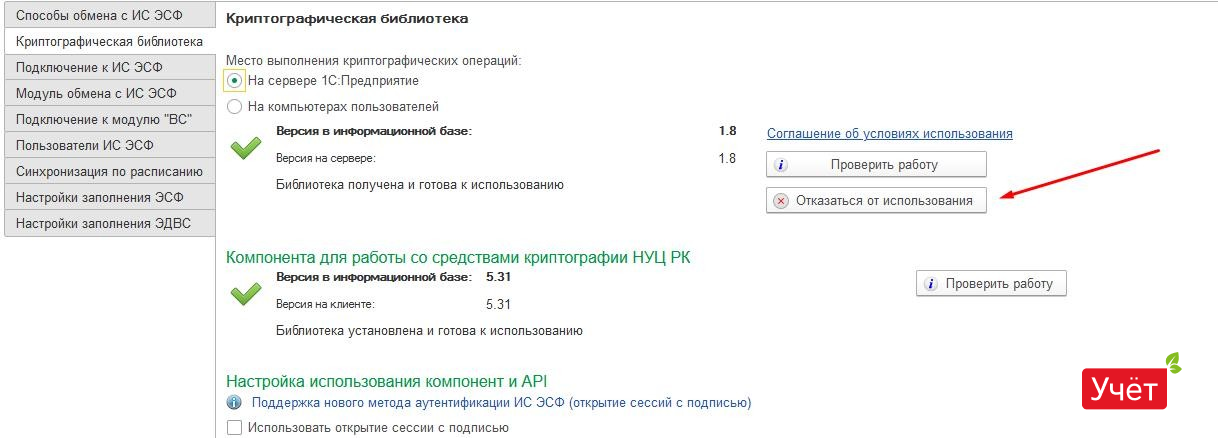
Task: Choose На компьютерах пользователей radio option
Action: (x=235, y=106)
